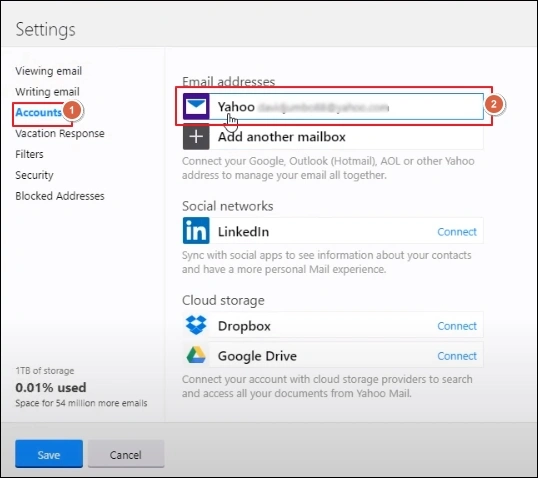The width and height of the screenshot is (538, 478).
Task: Connect the Google Drive account
Action: [x=457, y=356]
